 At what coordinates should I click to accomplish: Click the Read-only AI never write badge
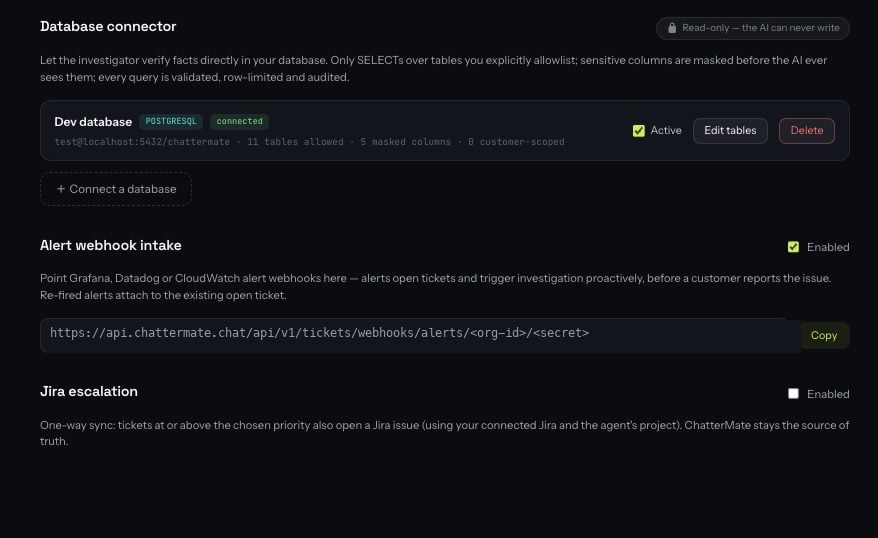(753, 28)
